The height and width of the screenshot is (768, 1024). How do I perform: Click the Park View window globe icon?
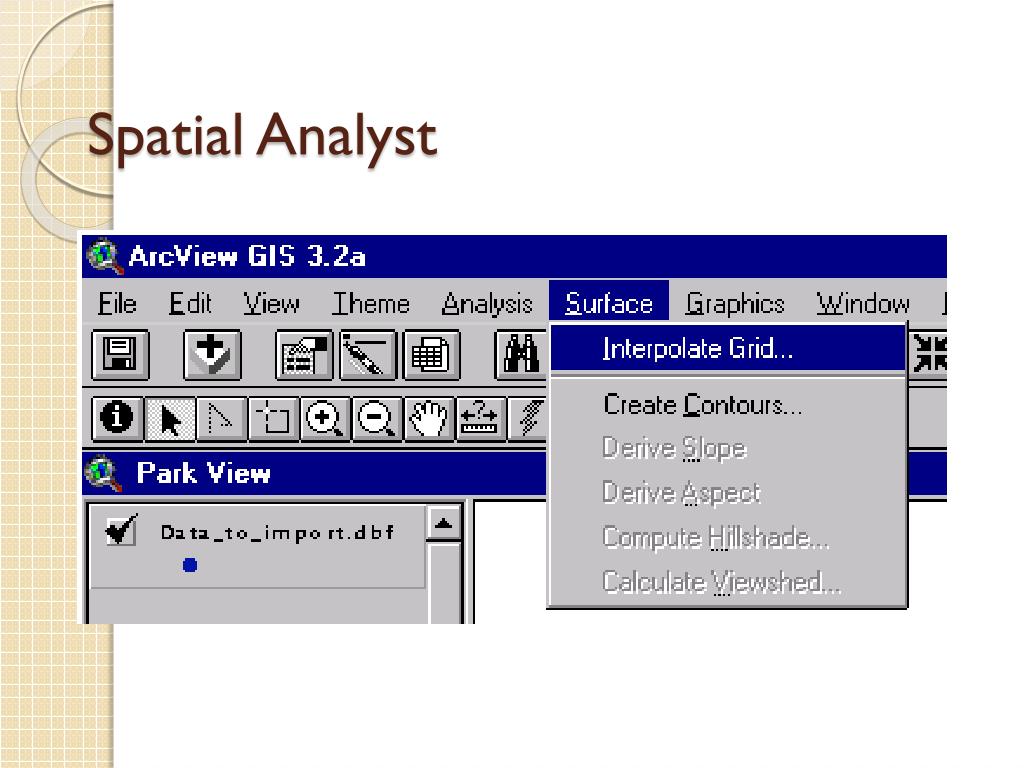tap(104, 473)
